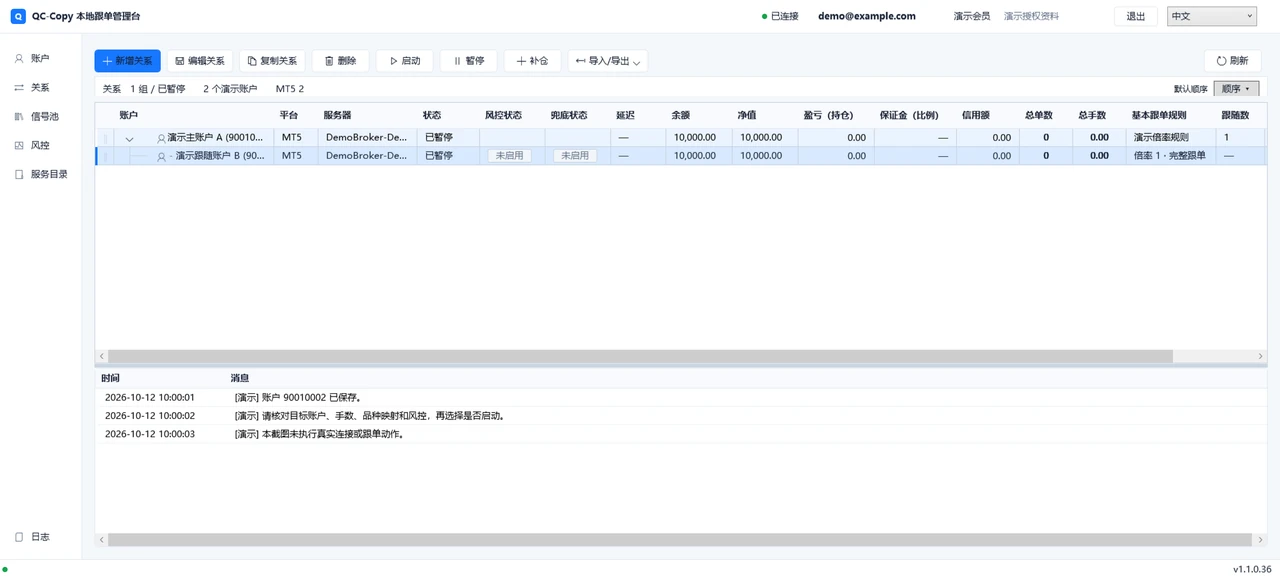The width and height of the screenshot is (1280, 579).
Task: Click the 风控状态 column header
Action: pyautogui.click(x=503, y=115)
